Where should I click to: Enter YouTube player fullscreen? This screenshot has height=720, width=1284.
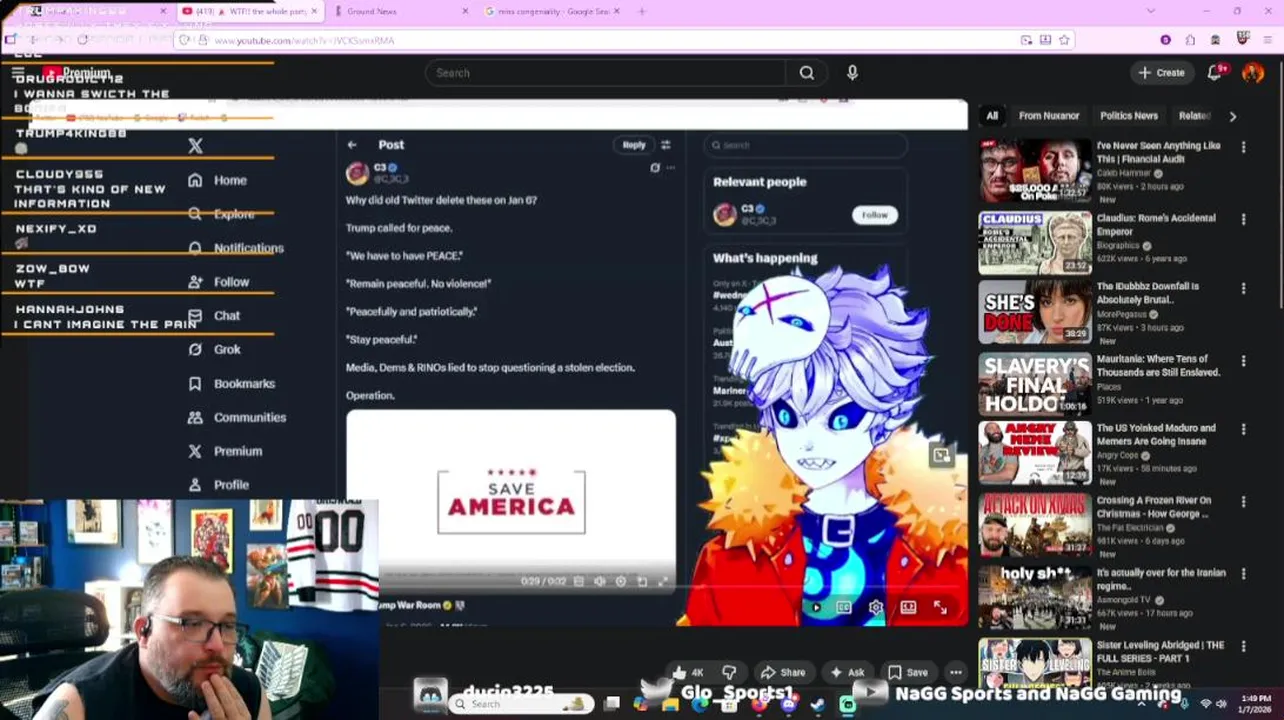point(940,607)
